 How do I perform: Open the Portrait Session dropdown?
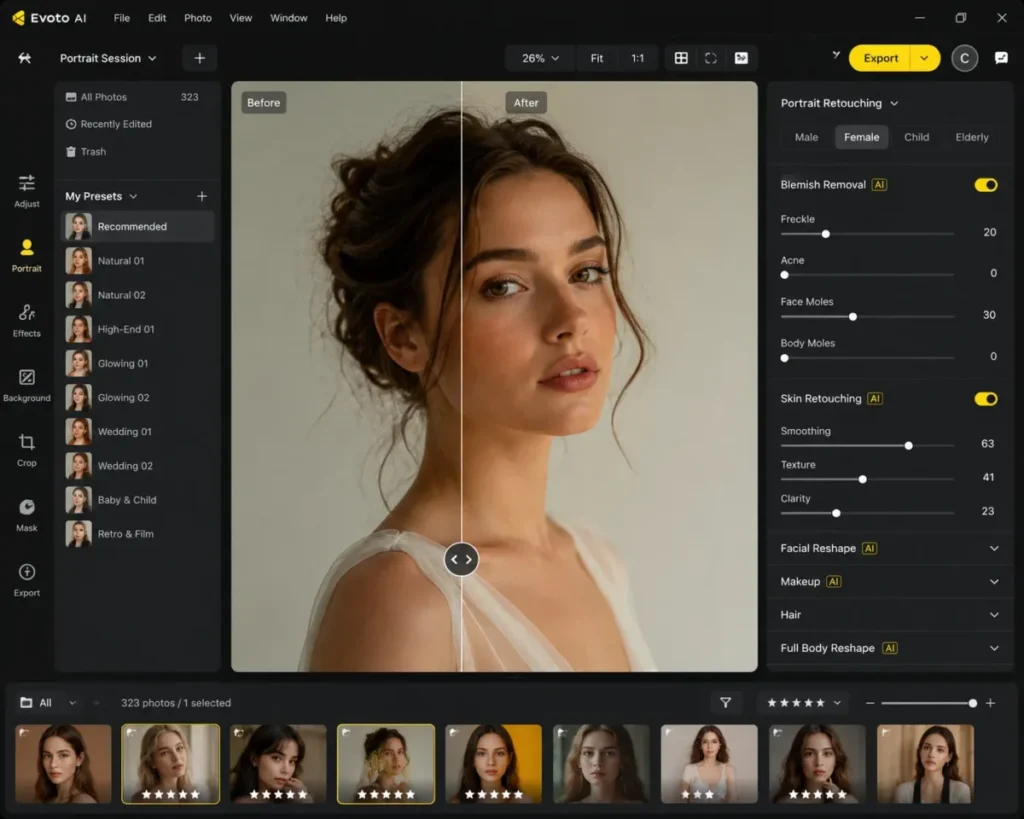tap(108, 58)
